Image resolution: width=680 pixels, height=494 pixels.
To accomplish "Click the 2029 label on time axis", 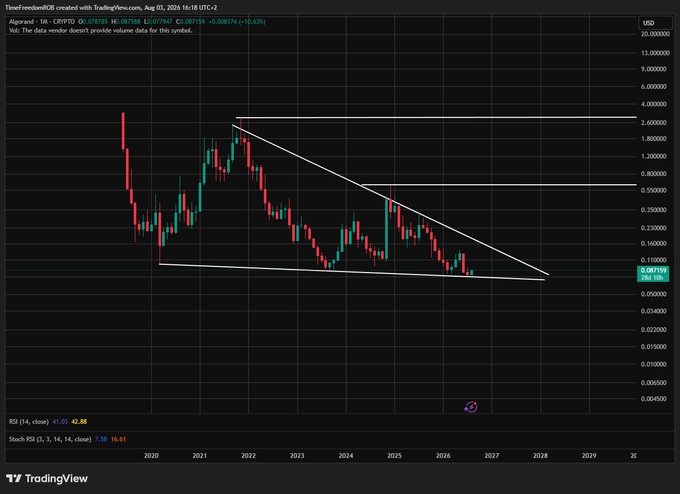I will tap(589, 455).
